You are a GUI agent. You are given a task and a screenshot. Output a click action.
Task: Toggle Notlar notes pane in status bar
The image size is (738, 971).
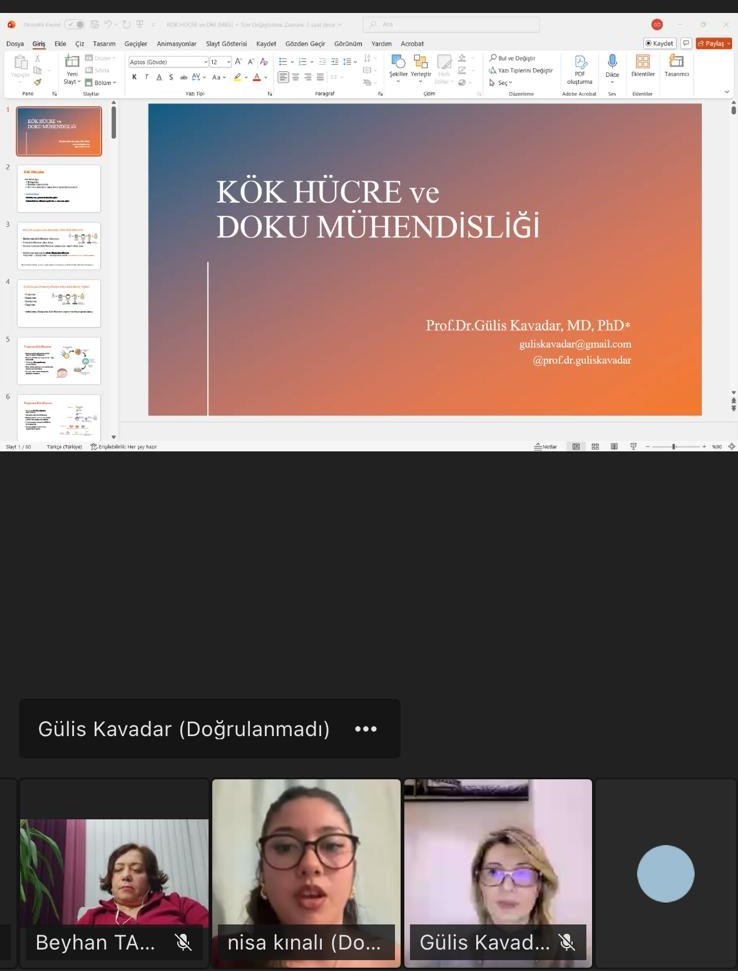pos(546,446)
